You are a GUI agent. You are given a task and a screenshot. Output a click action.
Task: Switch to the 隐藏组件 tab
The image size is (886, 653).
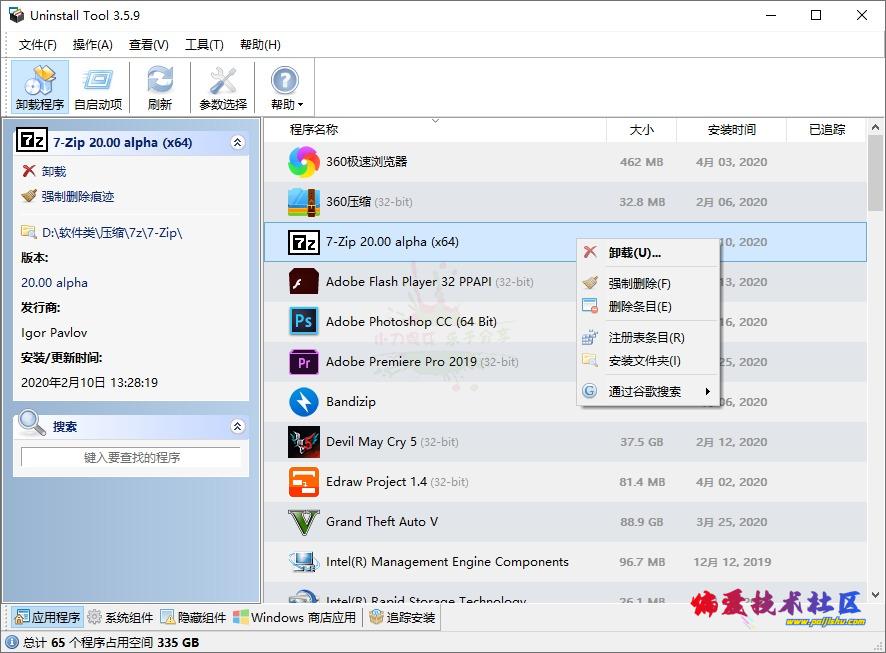pyautogui.click(x=194, y=617)
